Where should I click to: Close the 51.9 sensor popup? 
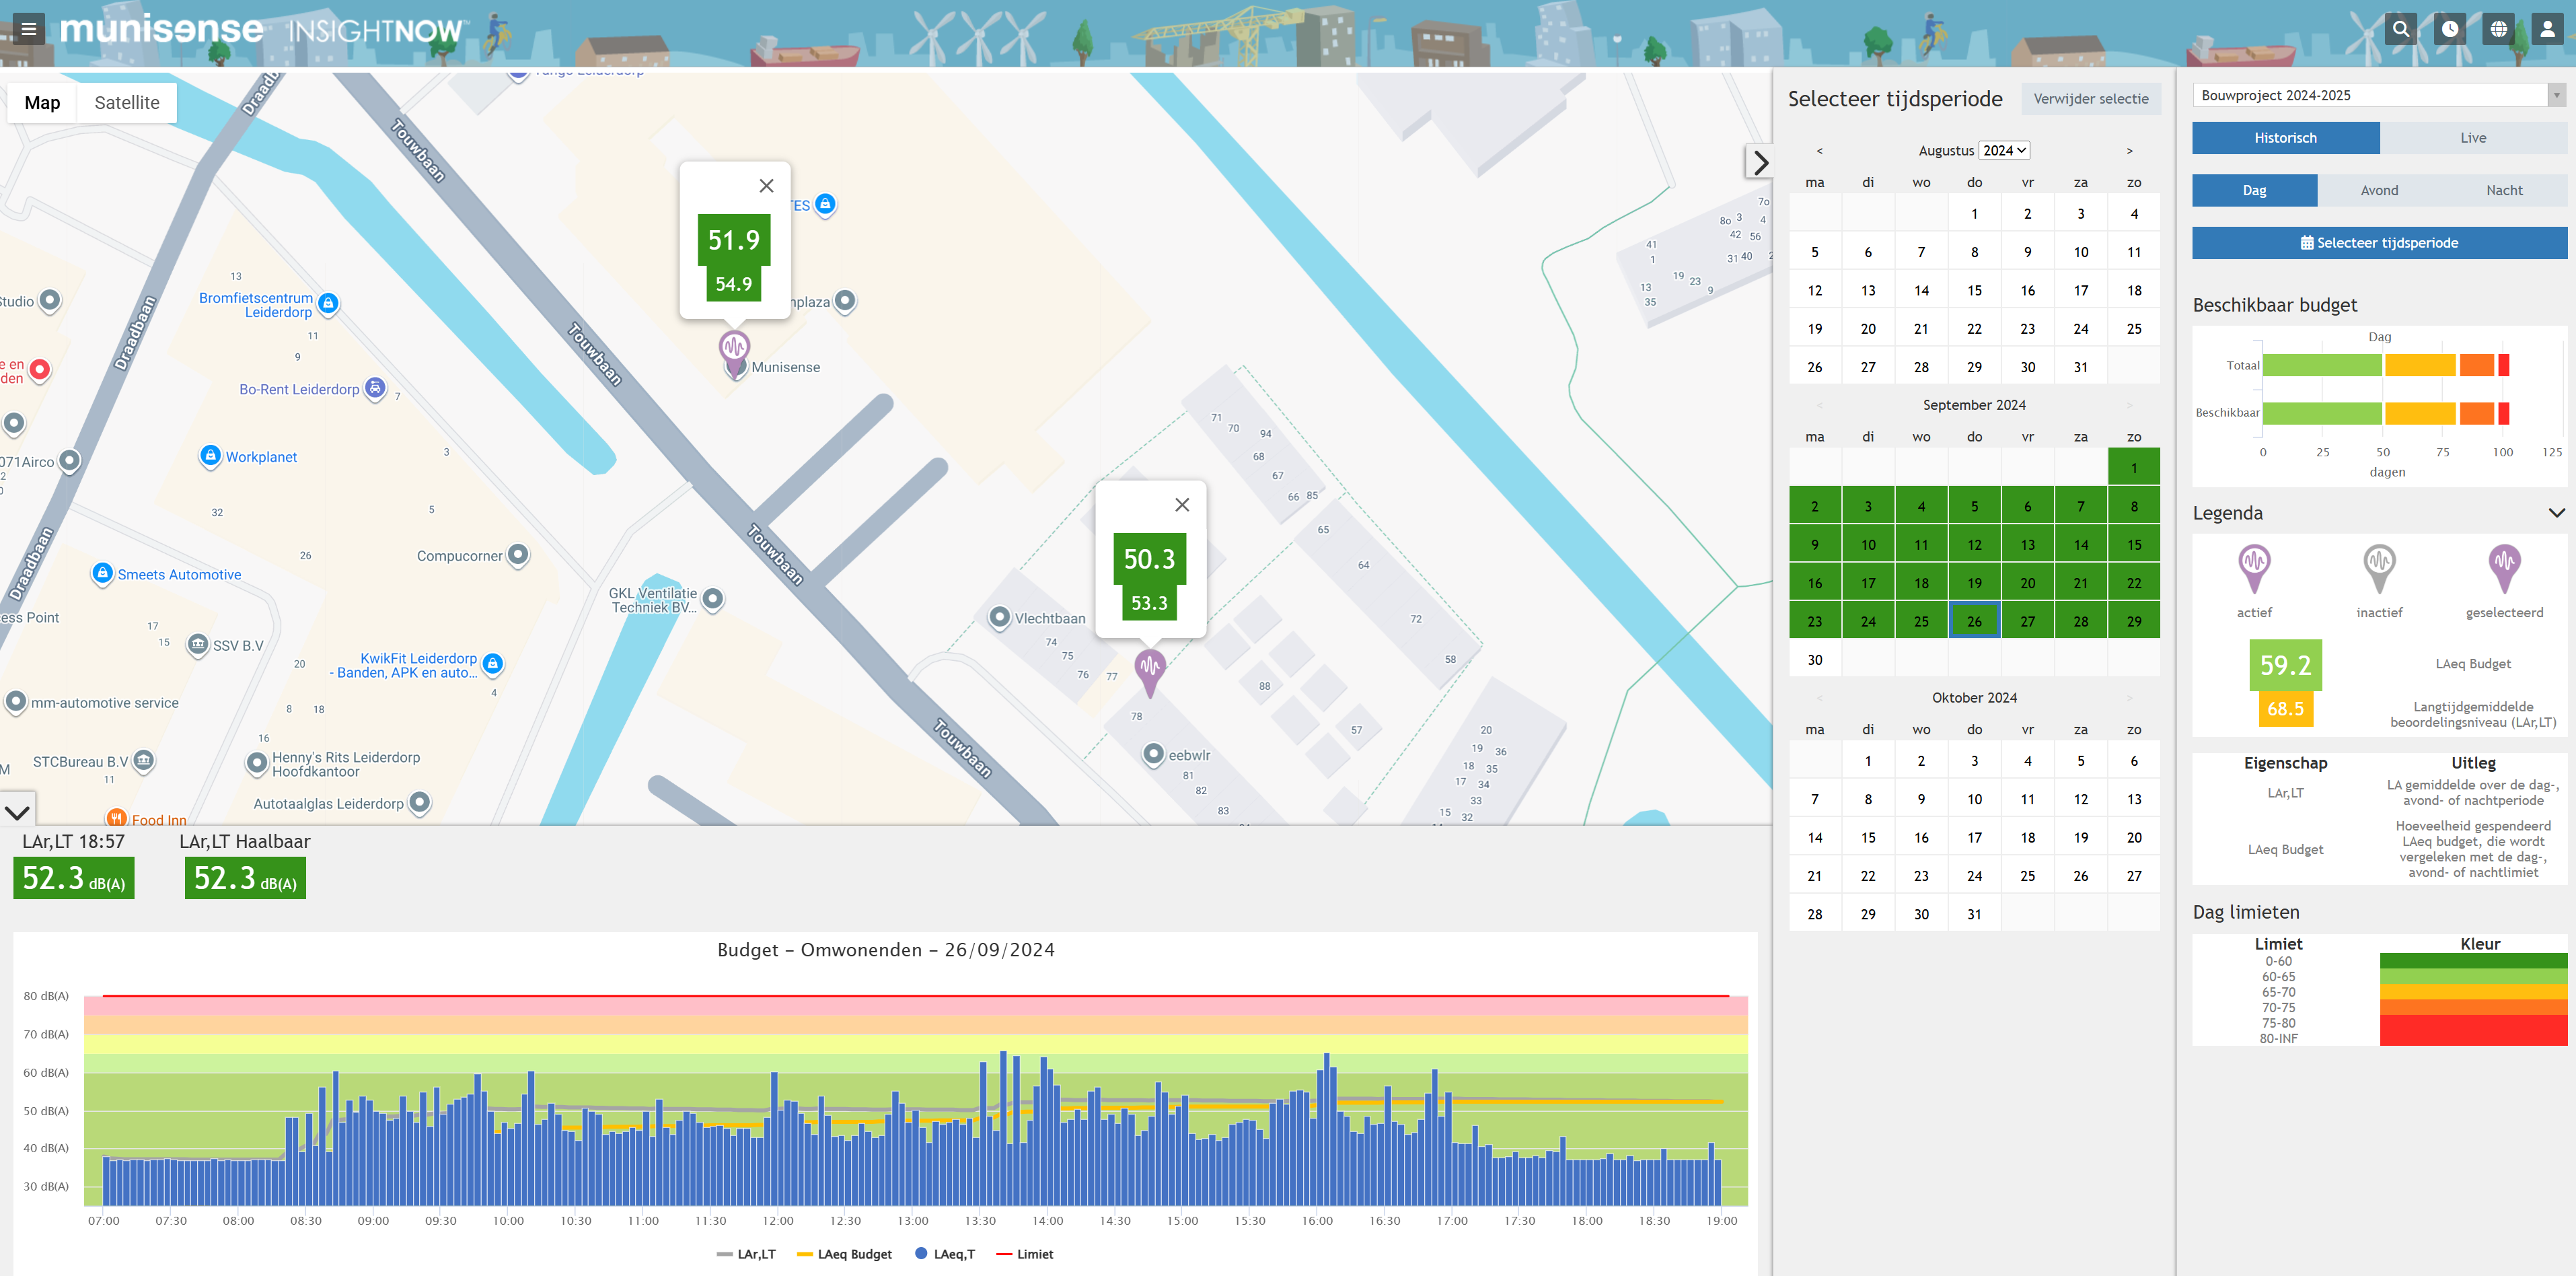[x=766, y=186]
